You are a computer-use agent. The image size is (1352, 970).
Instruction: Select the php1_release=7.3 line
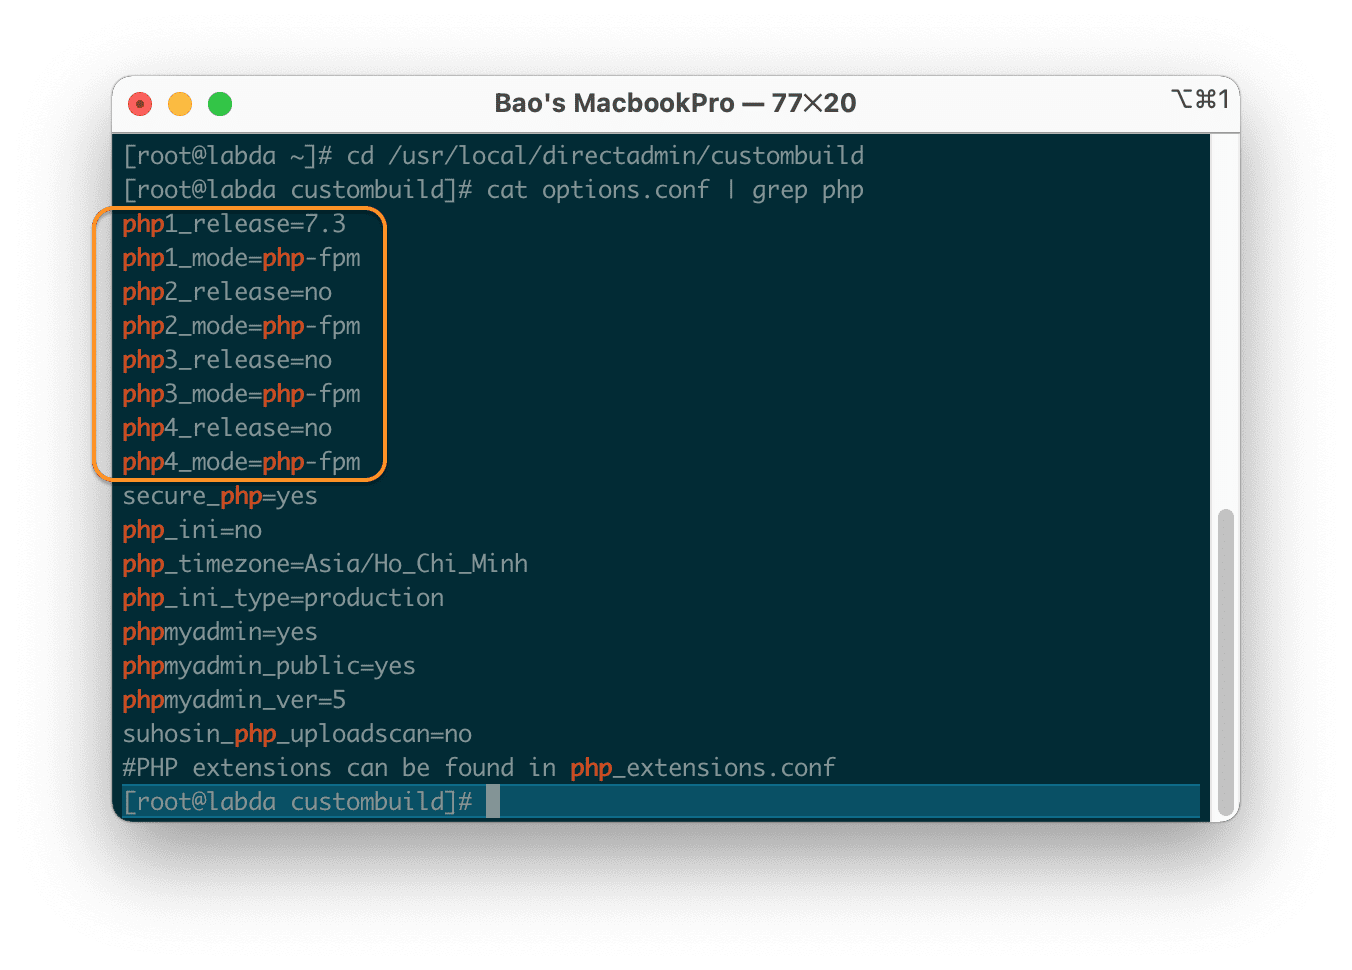point(234,223)
